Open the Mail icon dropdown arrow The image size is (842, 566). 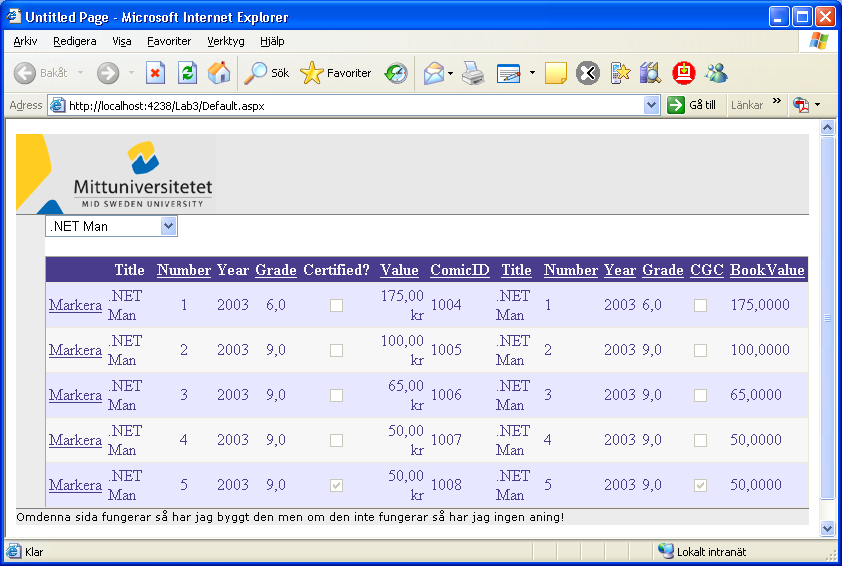click(x=451, y=73)
